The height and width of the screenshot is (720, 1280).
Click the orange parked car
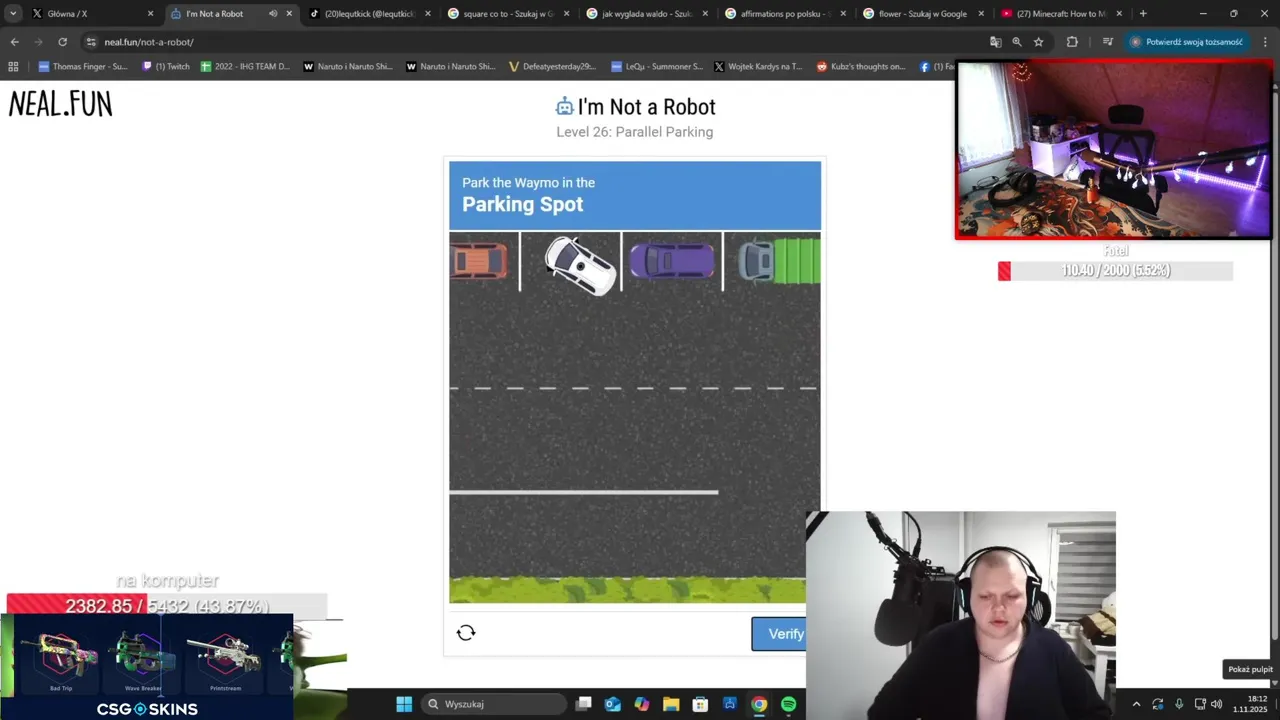click(x=479, y=262)
